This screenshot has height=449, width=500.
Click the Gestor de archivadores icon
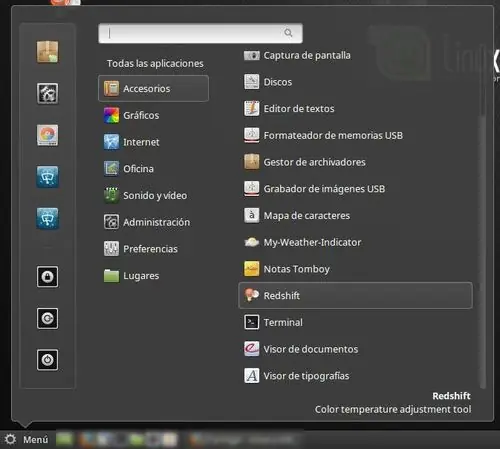(252, 162)
